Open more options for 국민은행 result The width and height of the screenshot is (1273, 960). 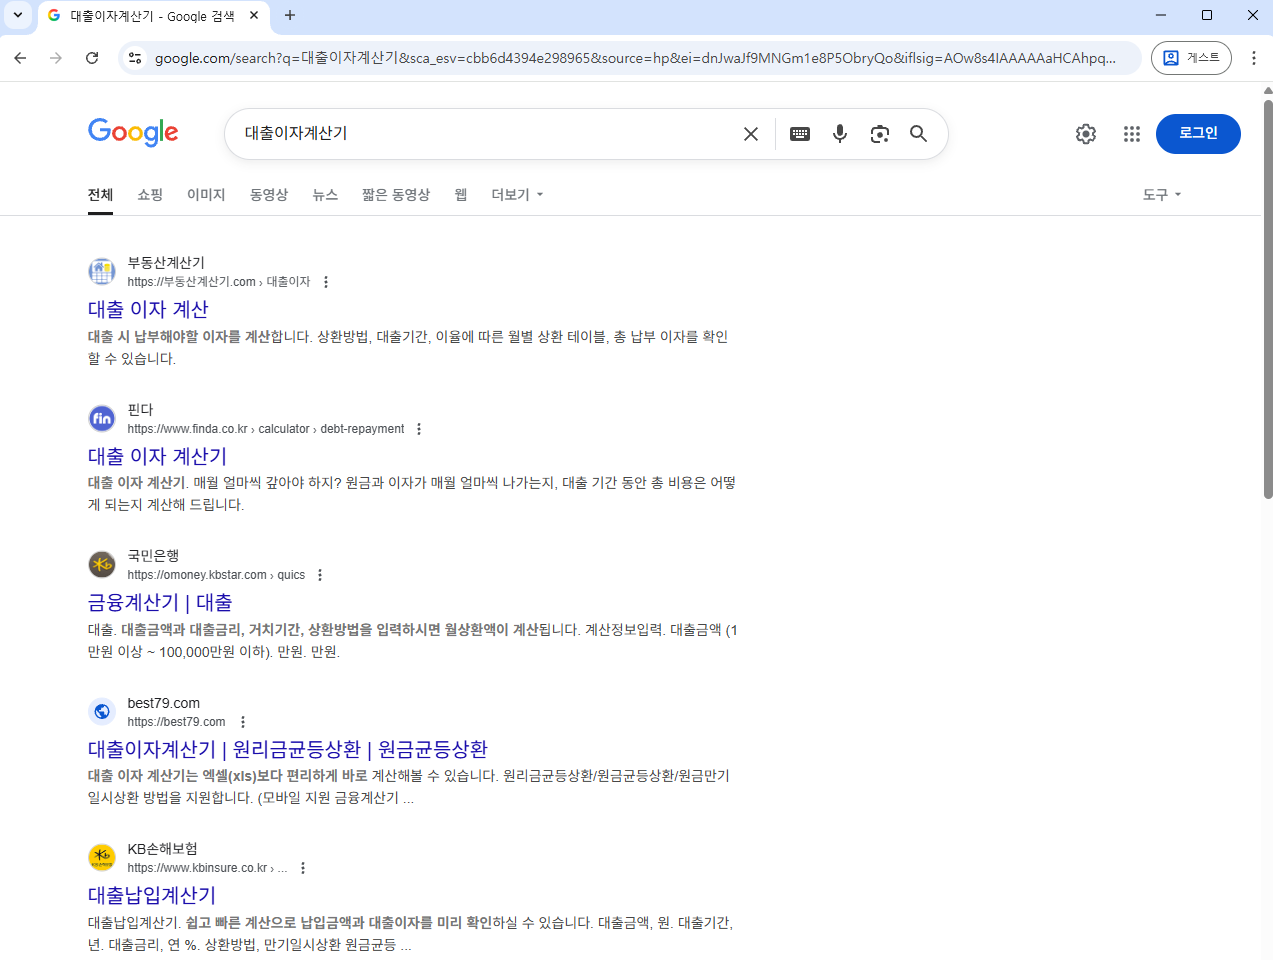[320, 575]
